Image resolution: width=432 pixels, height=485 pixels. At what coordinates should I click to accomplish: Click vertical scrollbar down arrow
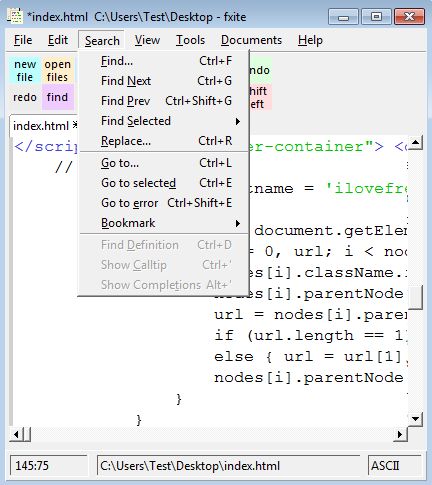click(415, 419)
